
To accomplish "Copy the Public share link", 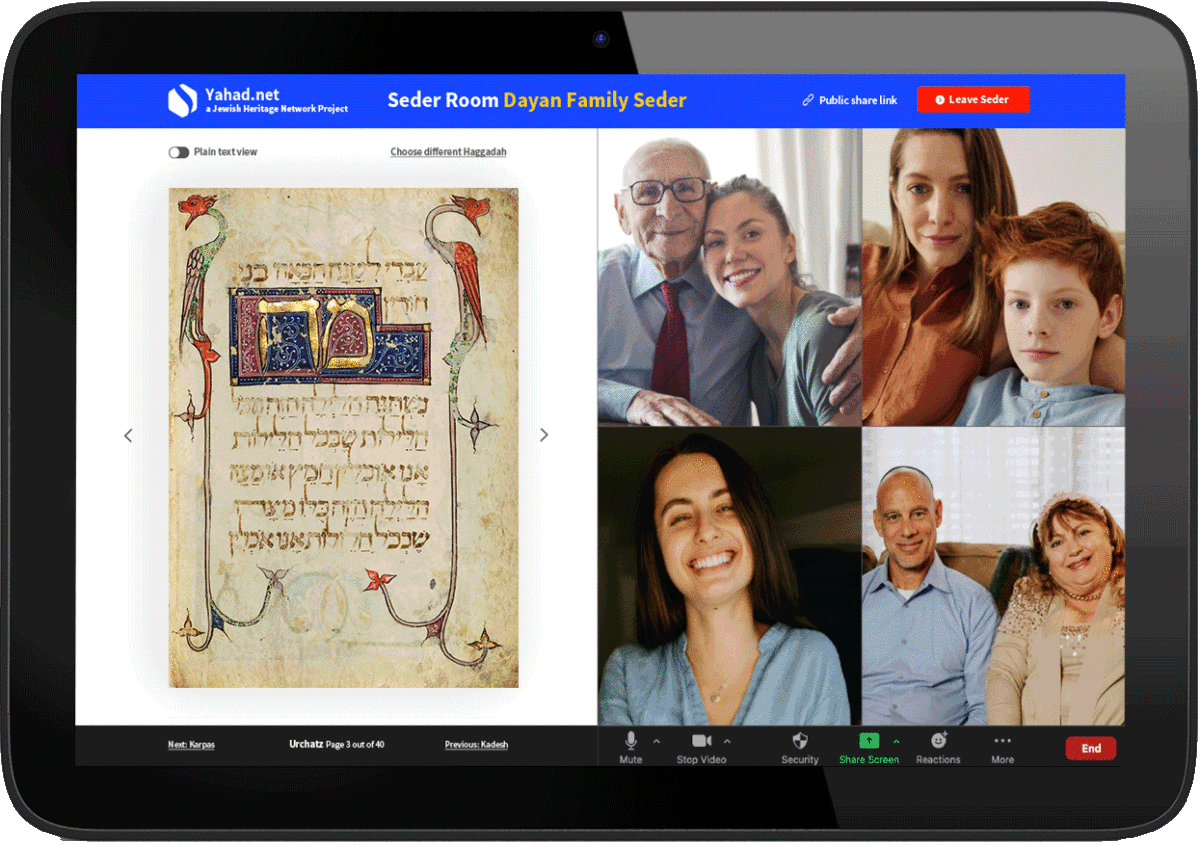I will pyautogui.click(x=858, y=100).
